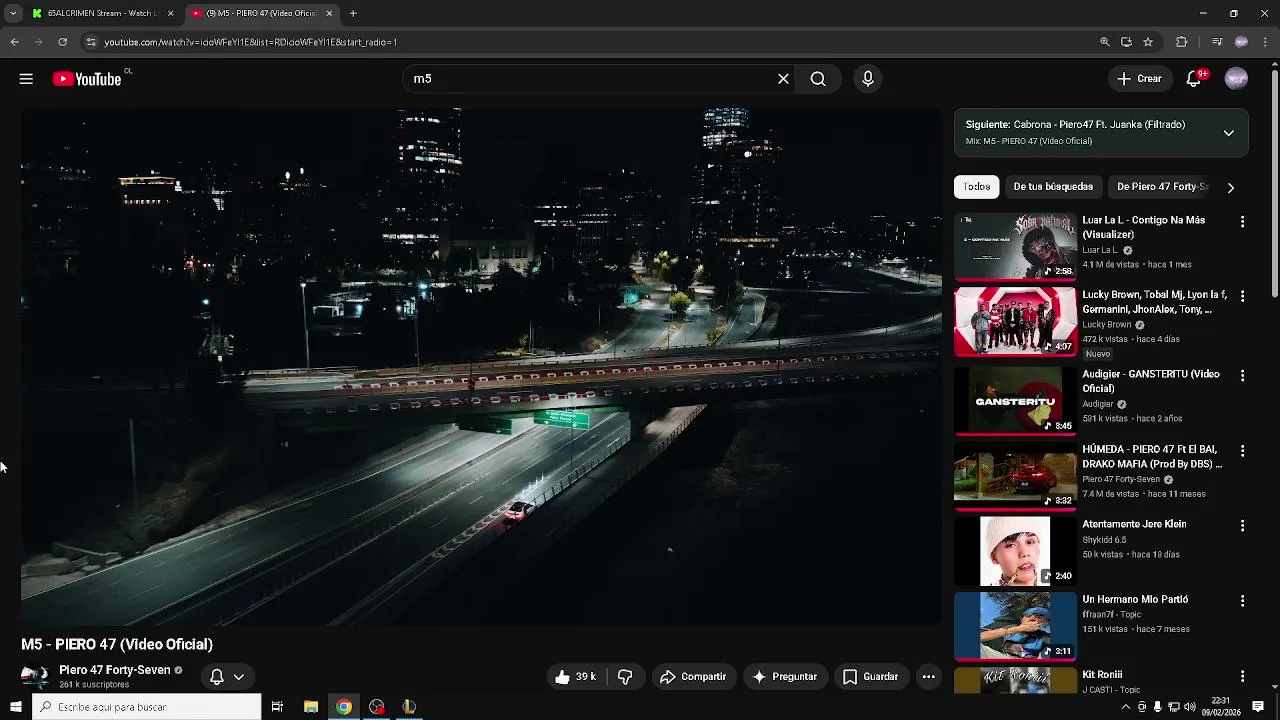Open Piero 47 Forty-Seven channel name
This screenshot has height=720, width=1280.
tap(114, 670)
